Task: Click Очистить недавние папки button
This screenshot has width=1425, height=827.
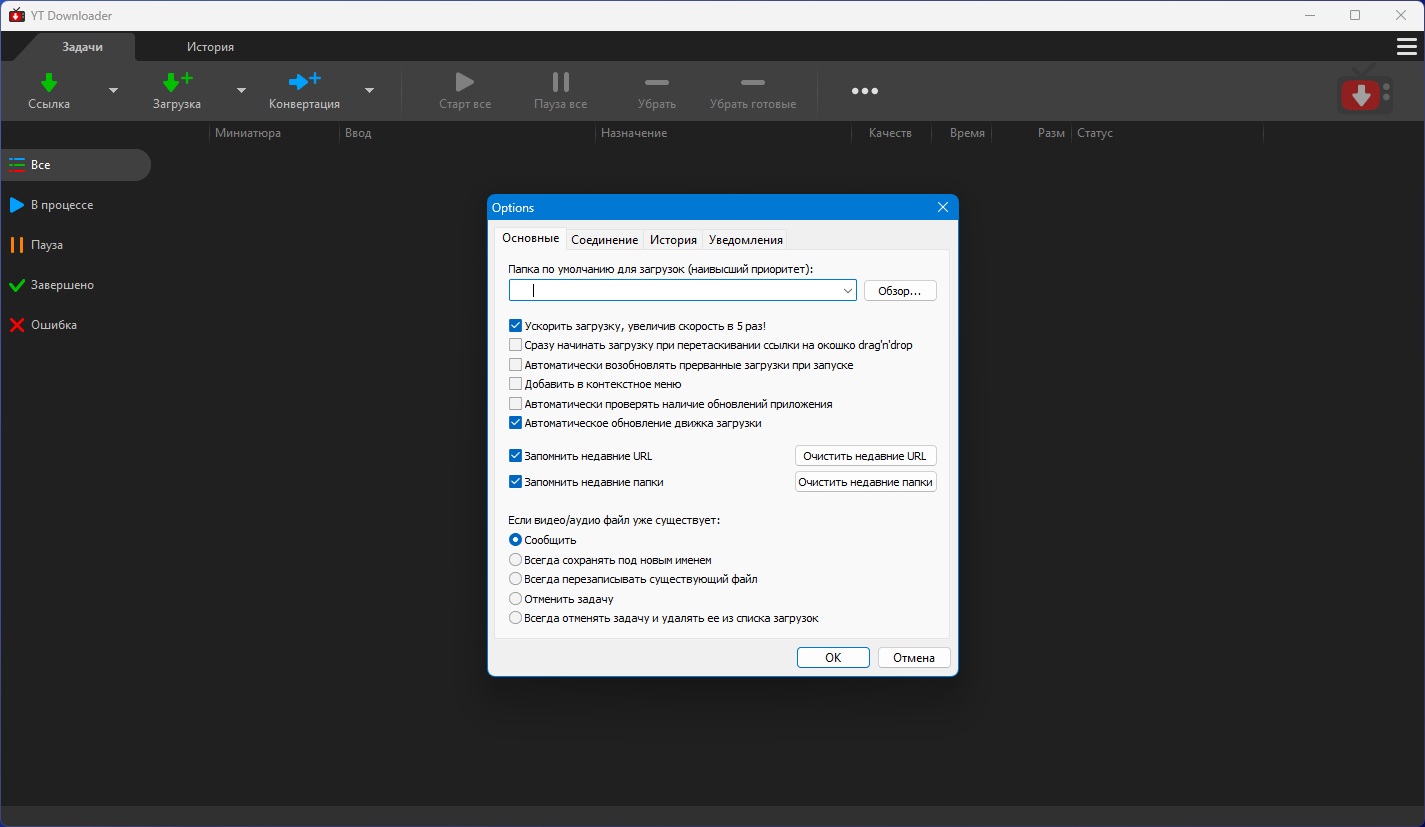Action: coord(865,482)
